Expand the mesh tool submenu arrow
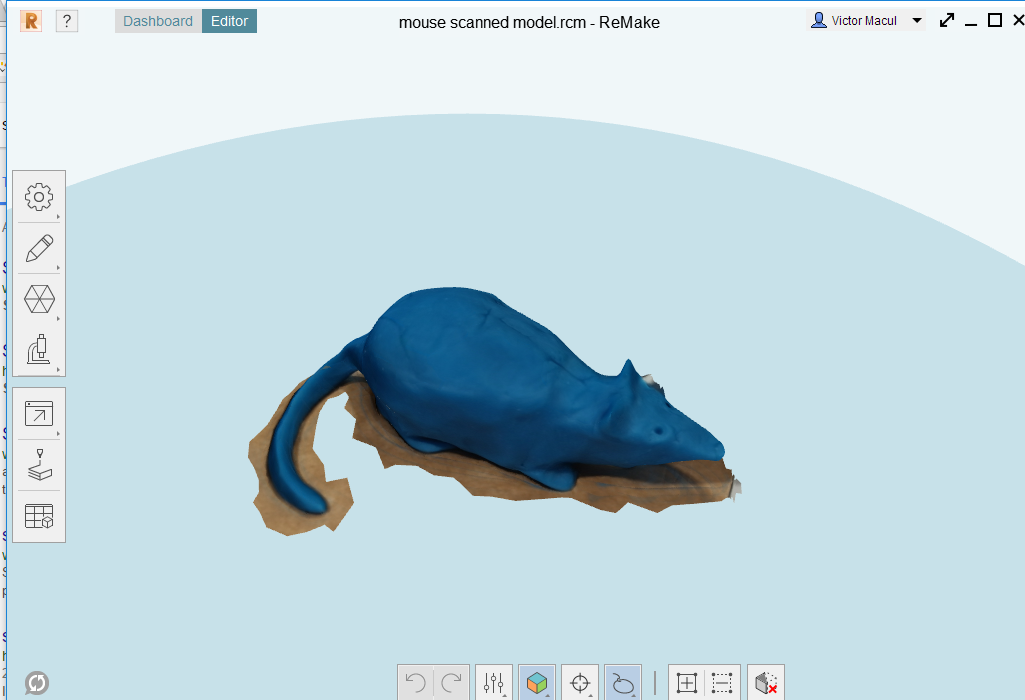The width and height of the screenshot is (1025, 700). pos(58,318)
